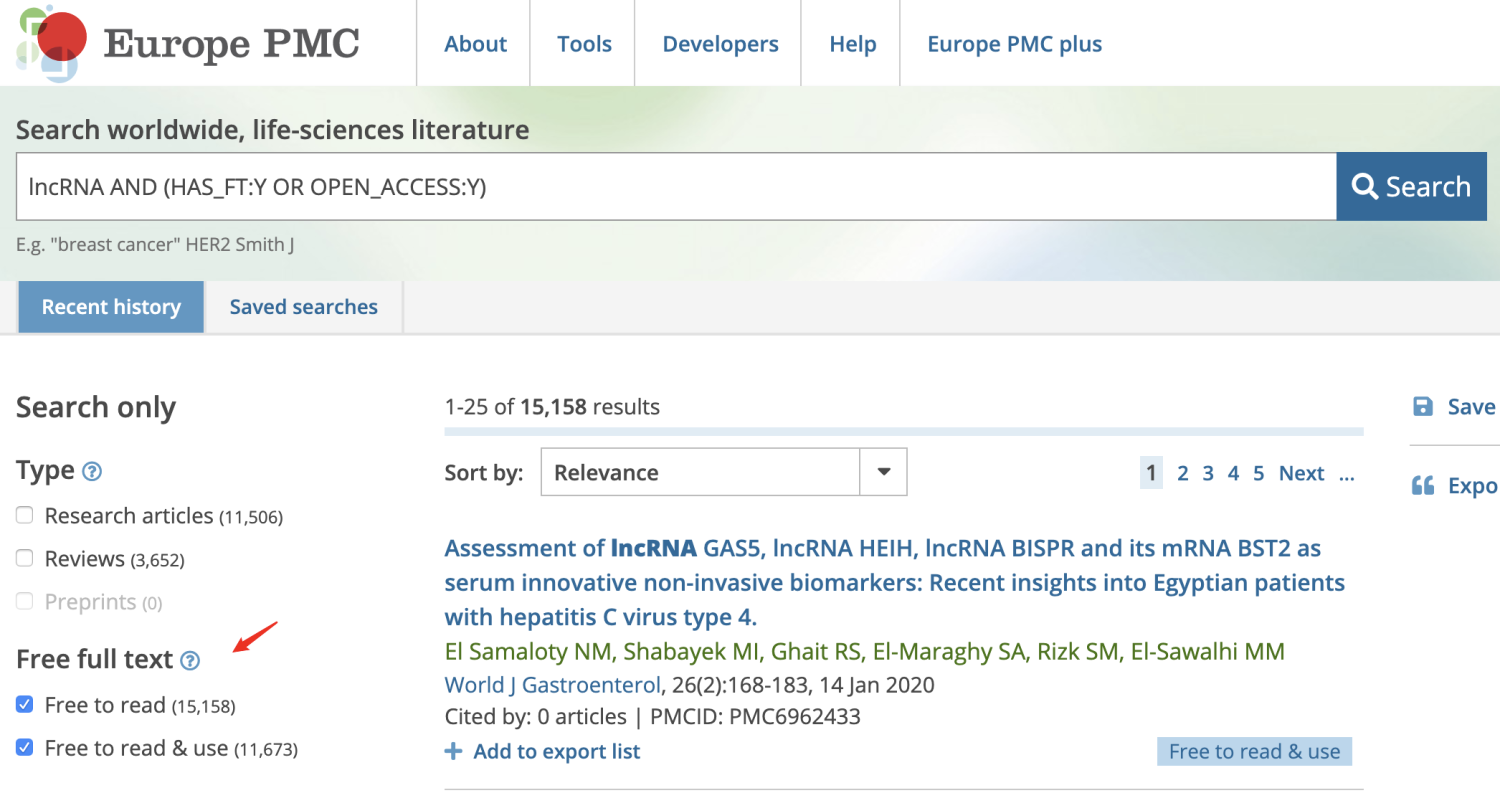Check the Research articles checkbox
Image resolution: width=1500 pixels, height=793 pixels.
pyautogui.click(x=25, y=515)
